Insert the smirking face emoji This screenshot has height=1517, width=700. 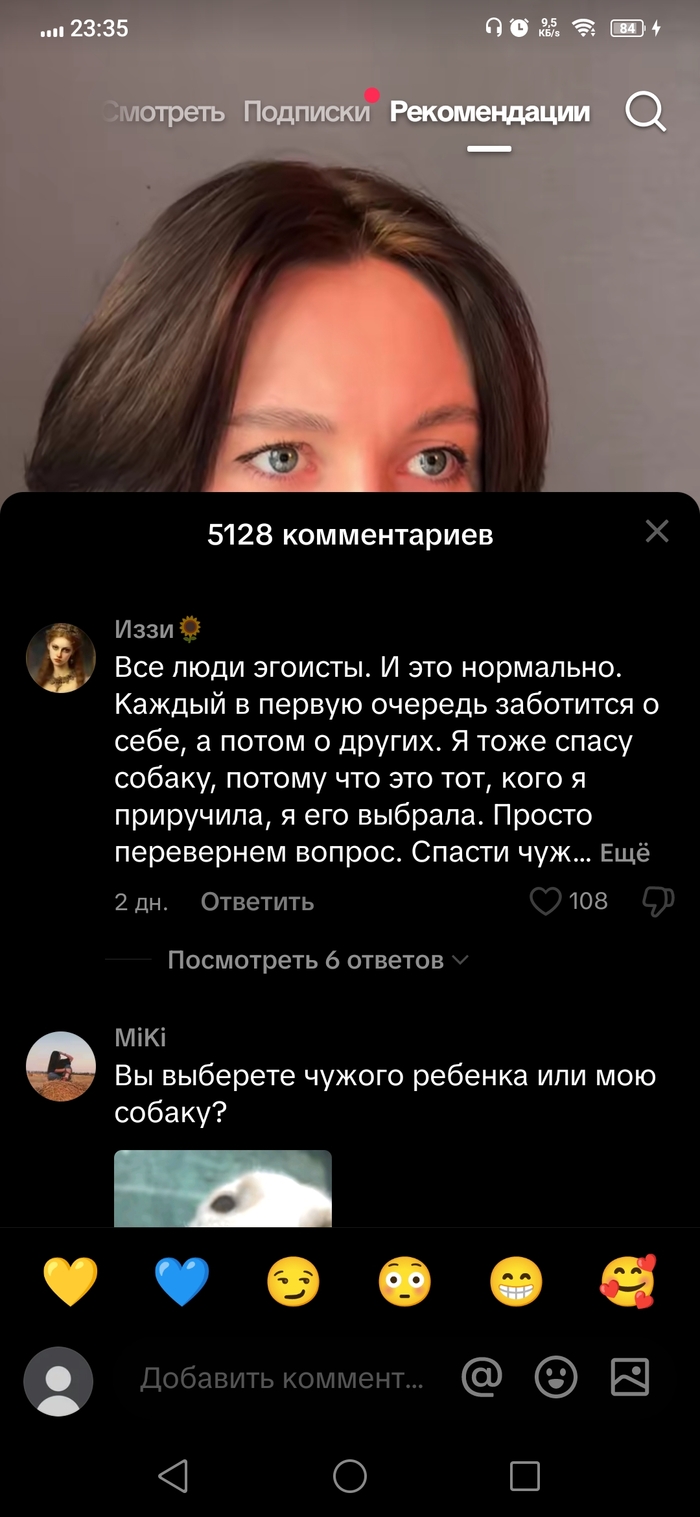(x=293, y=1282)
